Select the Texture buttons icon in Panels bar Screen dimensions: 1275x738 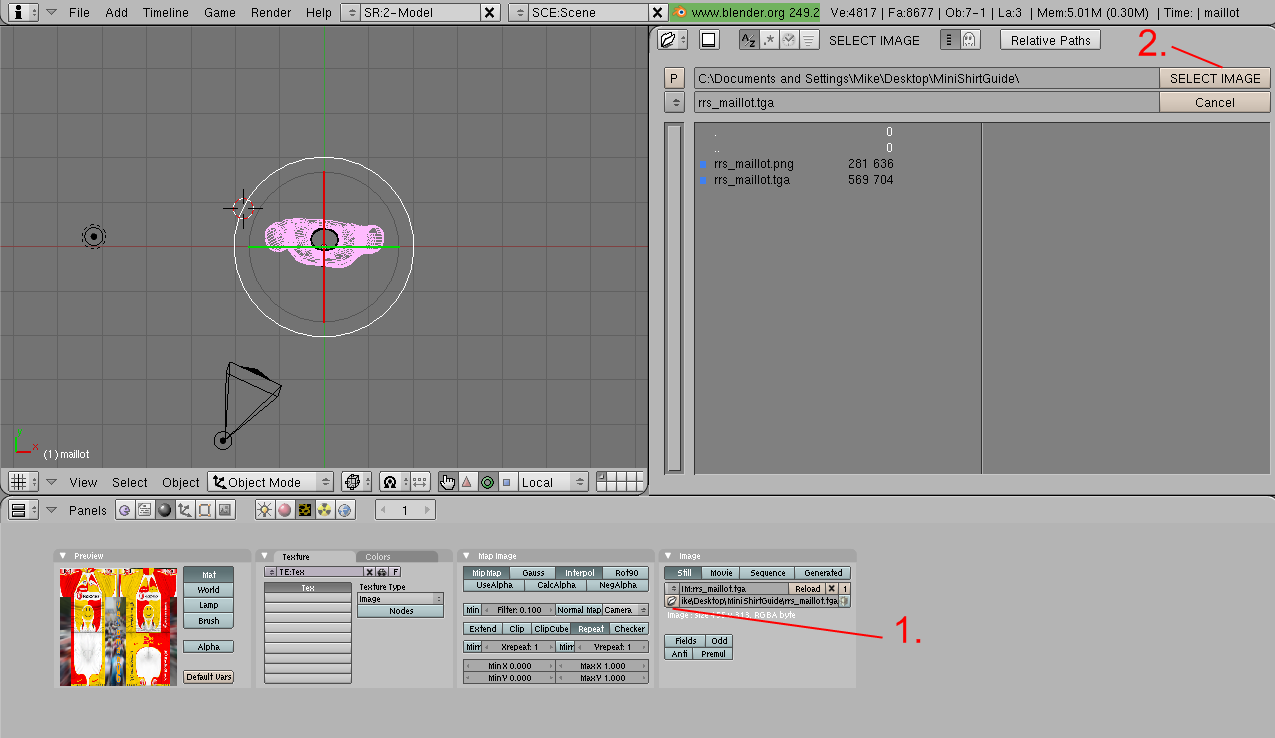point(305,510)
